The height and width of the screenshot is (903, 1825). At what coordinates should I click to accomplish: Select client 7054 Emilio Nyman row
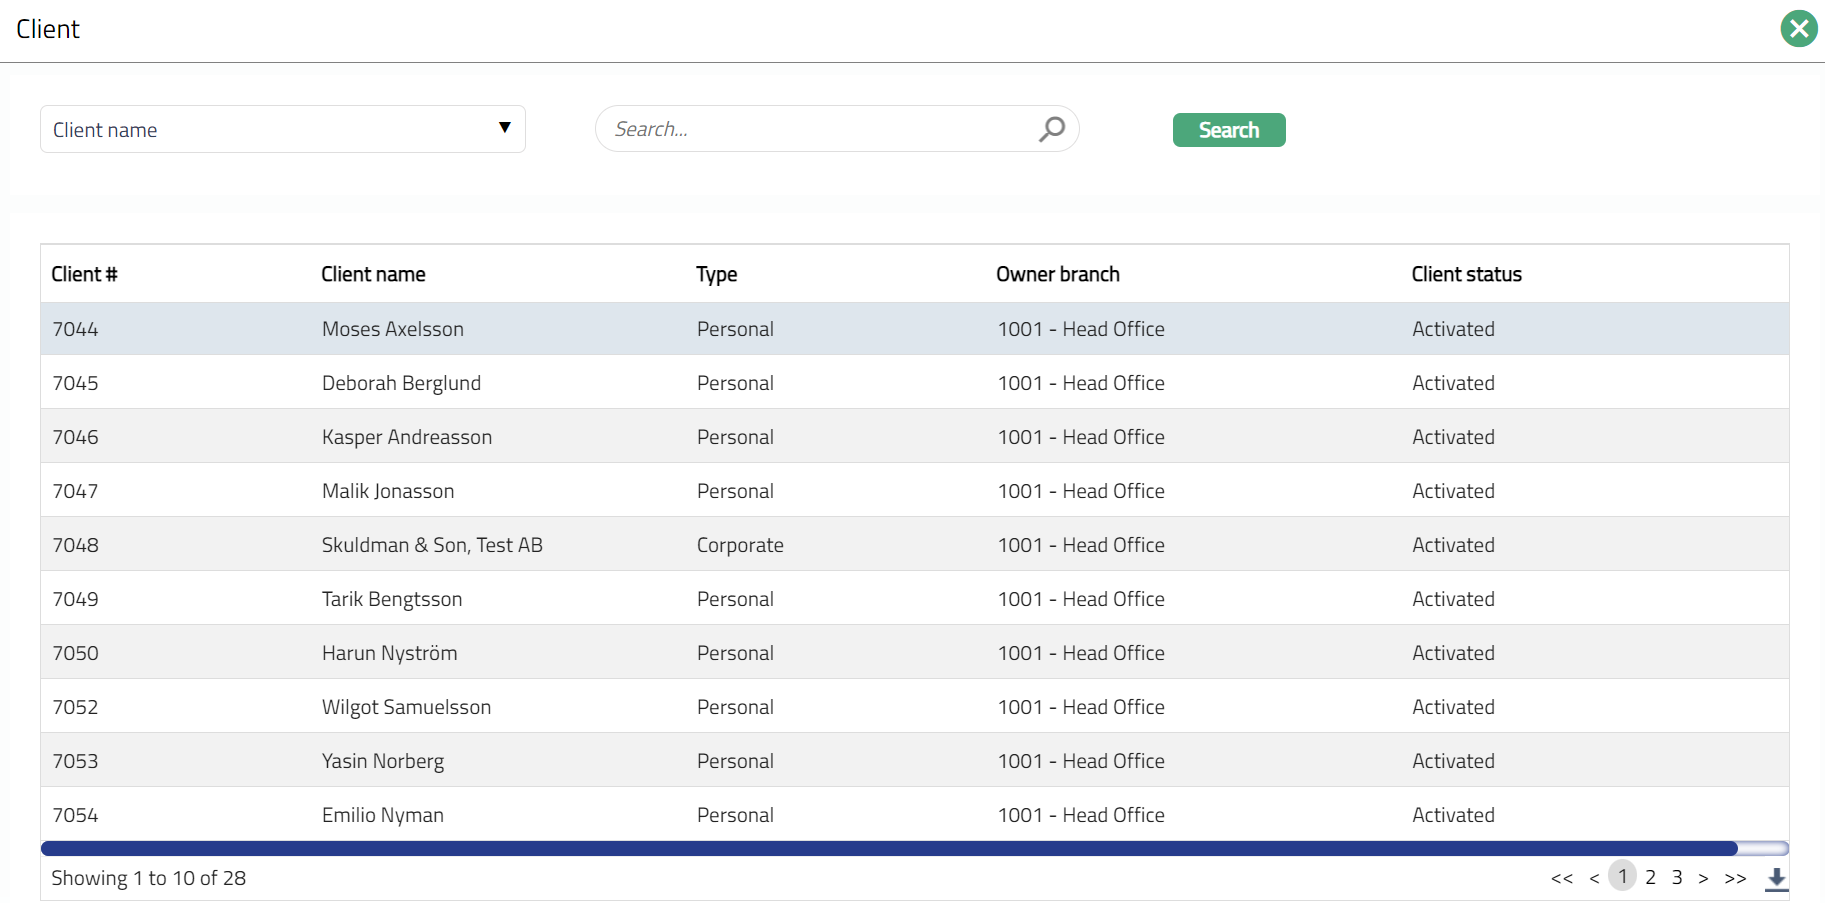click(382, 815)
